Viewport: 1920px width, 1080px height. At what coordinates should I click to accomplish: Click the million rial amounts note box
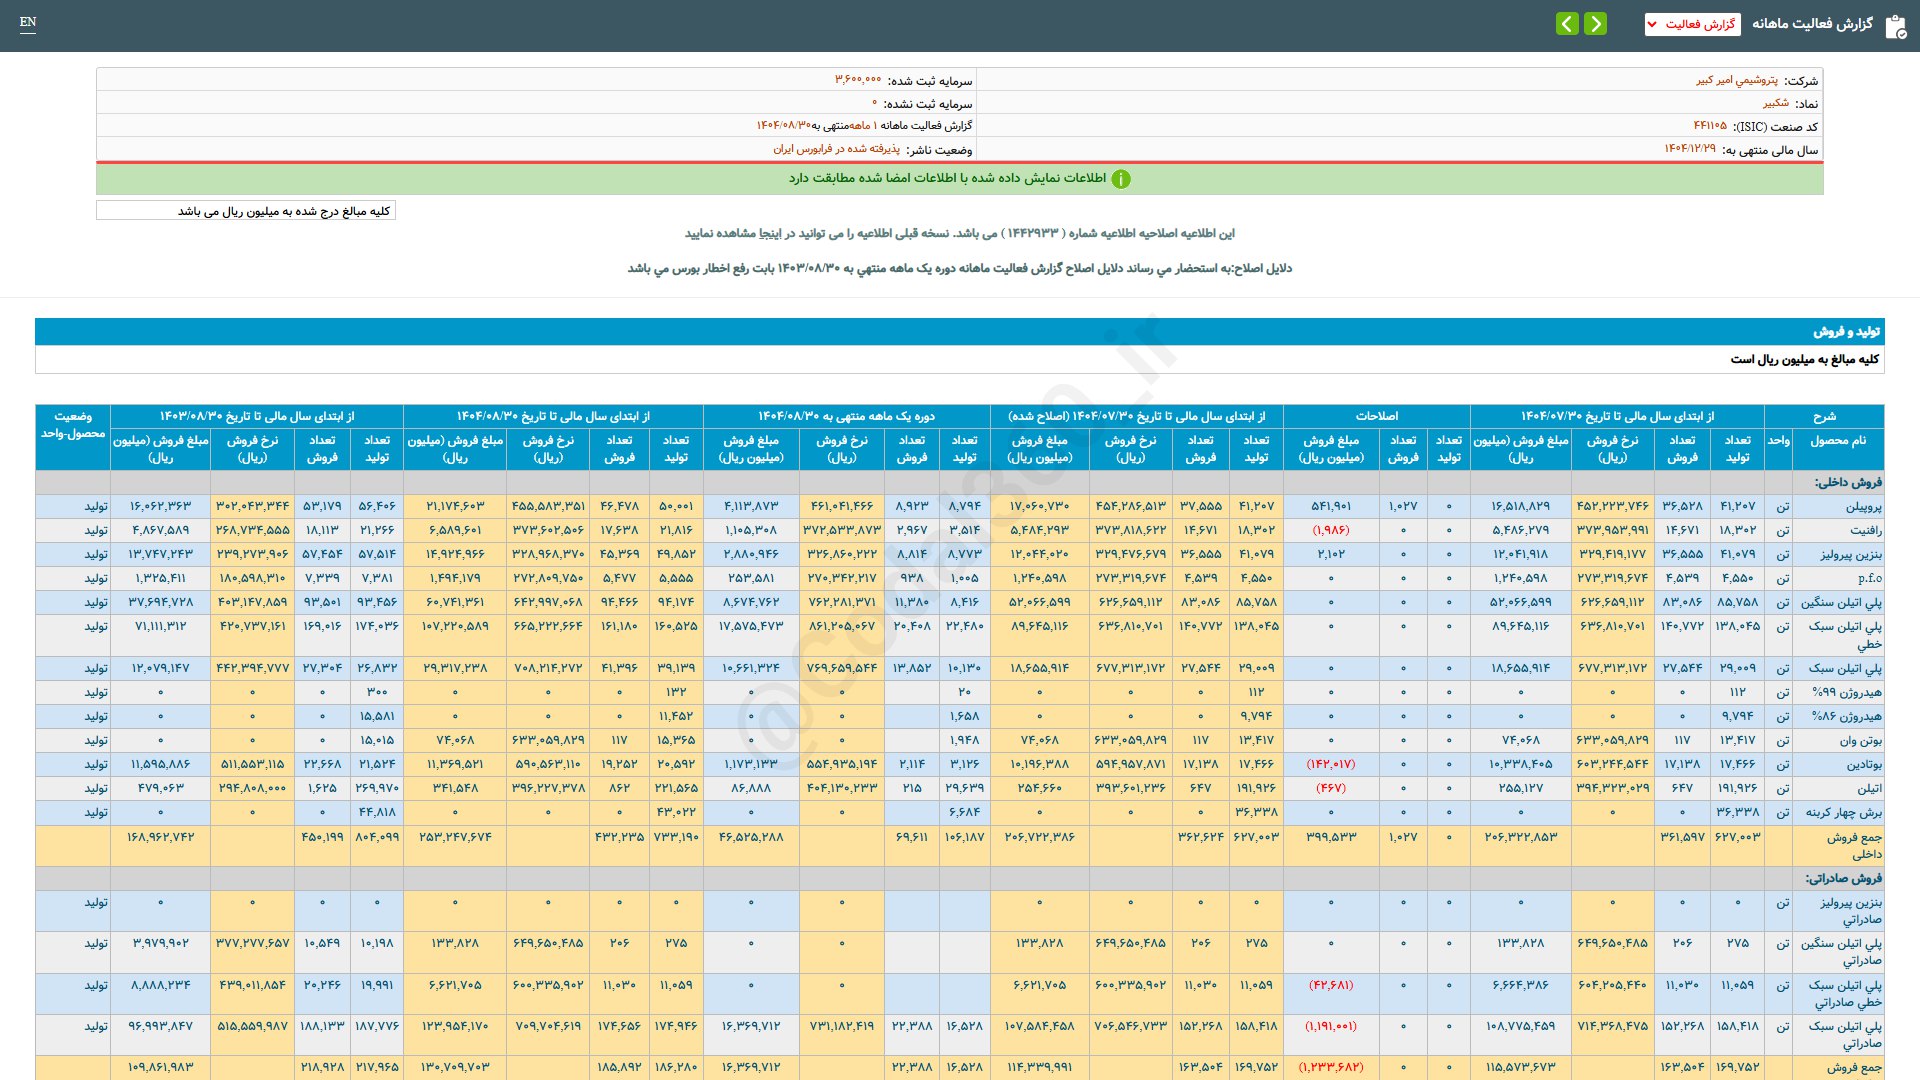pyautogui.click(x=246, y=211)
